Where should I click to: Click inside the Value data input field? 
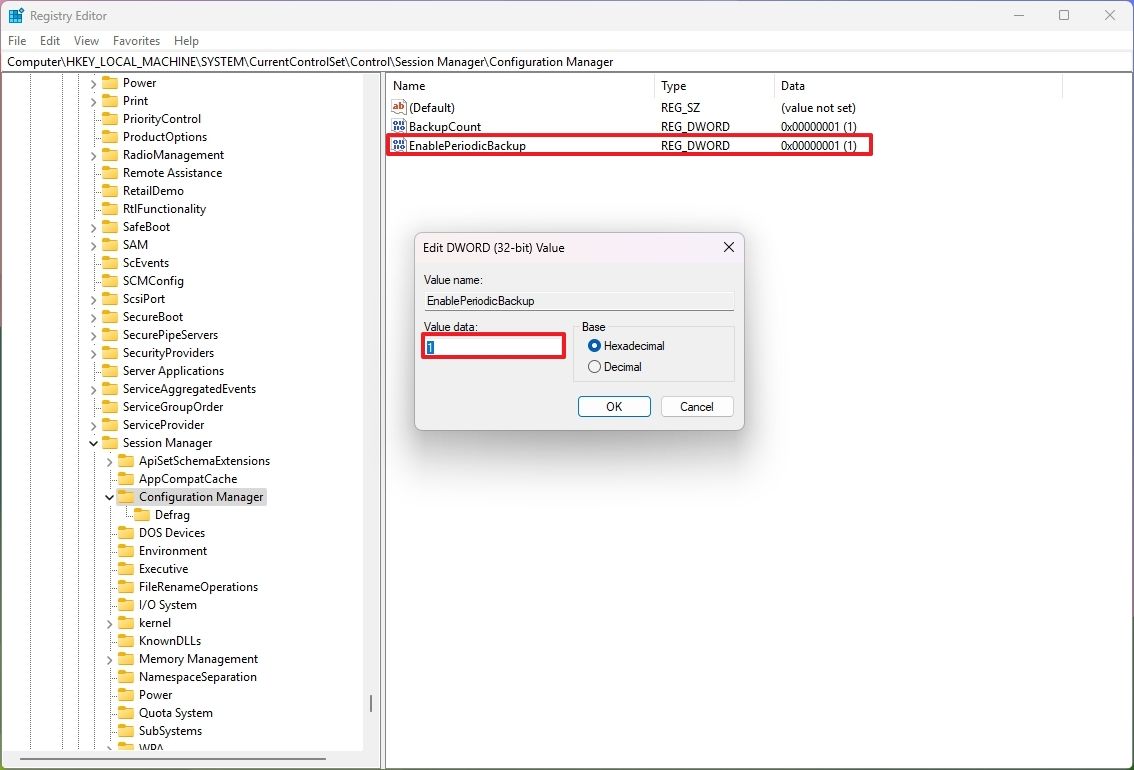493,345
